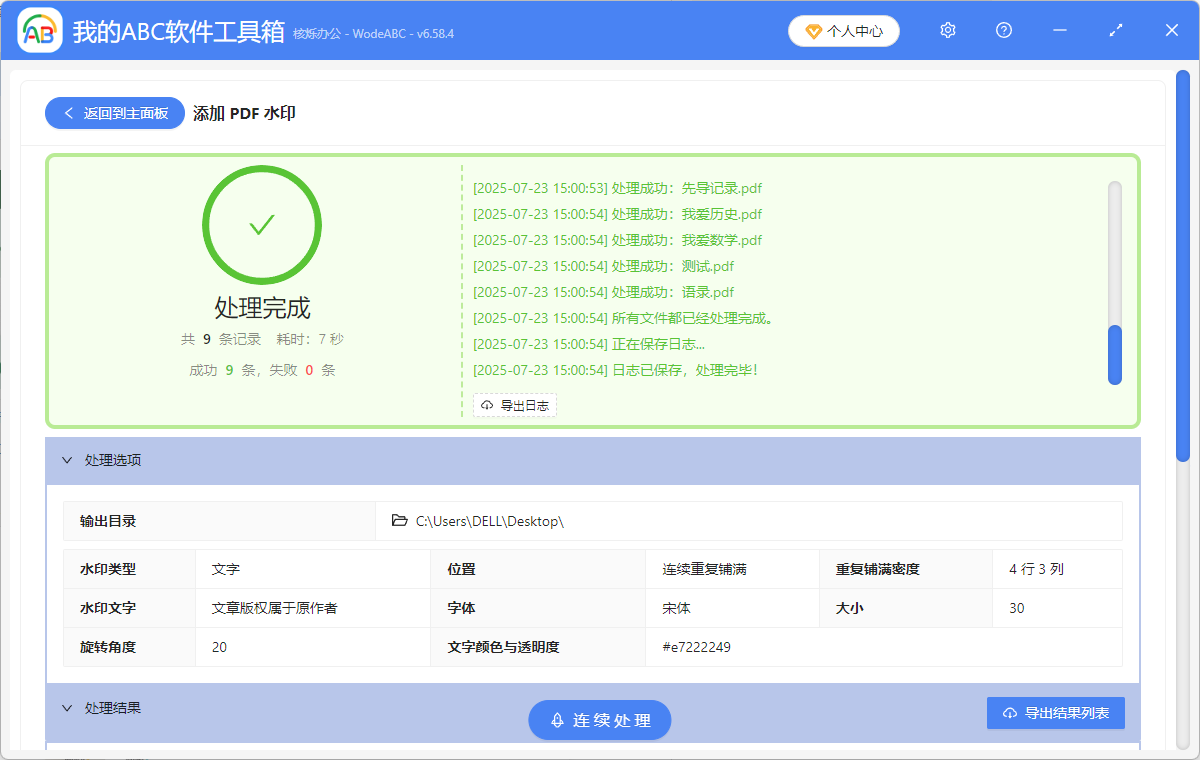Screen dimensions: 1200x760
Task: Collapse the 处理结果 section chevron
Action: tap(67, 708)
